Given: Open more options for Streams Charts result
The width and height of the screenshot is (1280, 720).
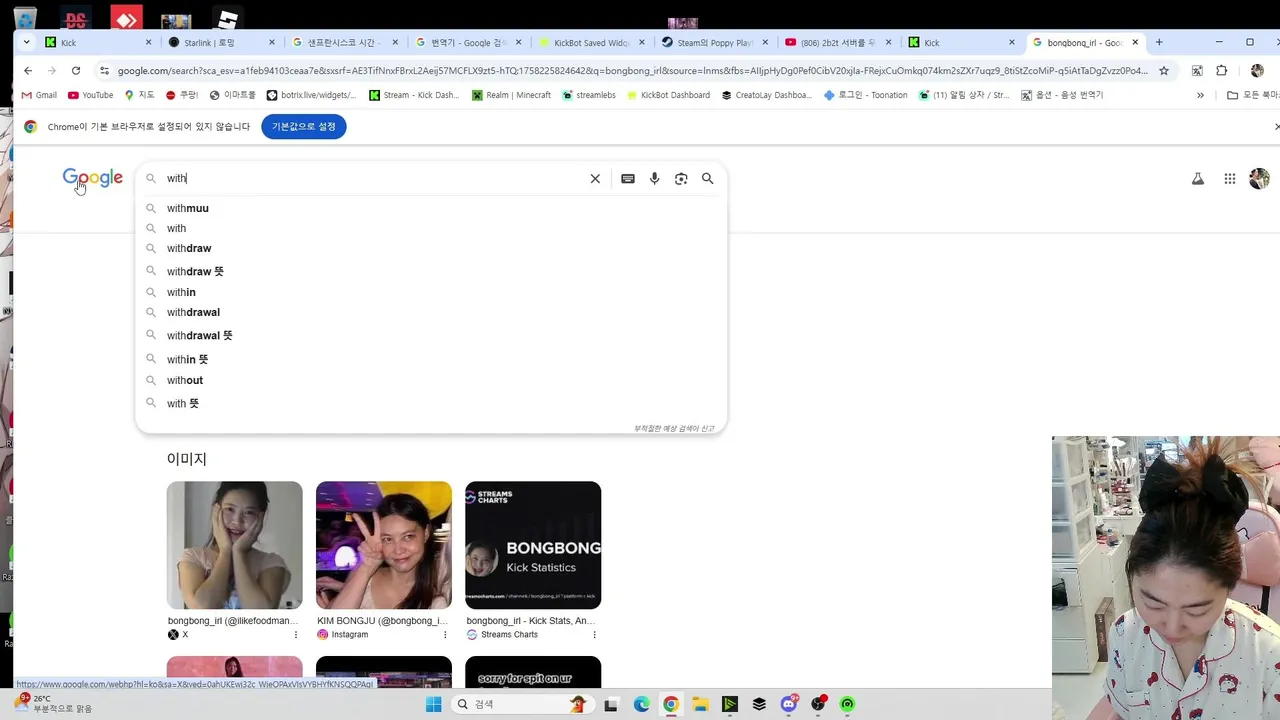Looking at the screenshot, I should (594, 635).
